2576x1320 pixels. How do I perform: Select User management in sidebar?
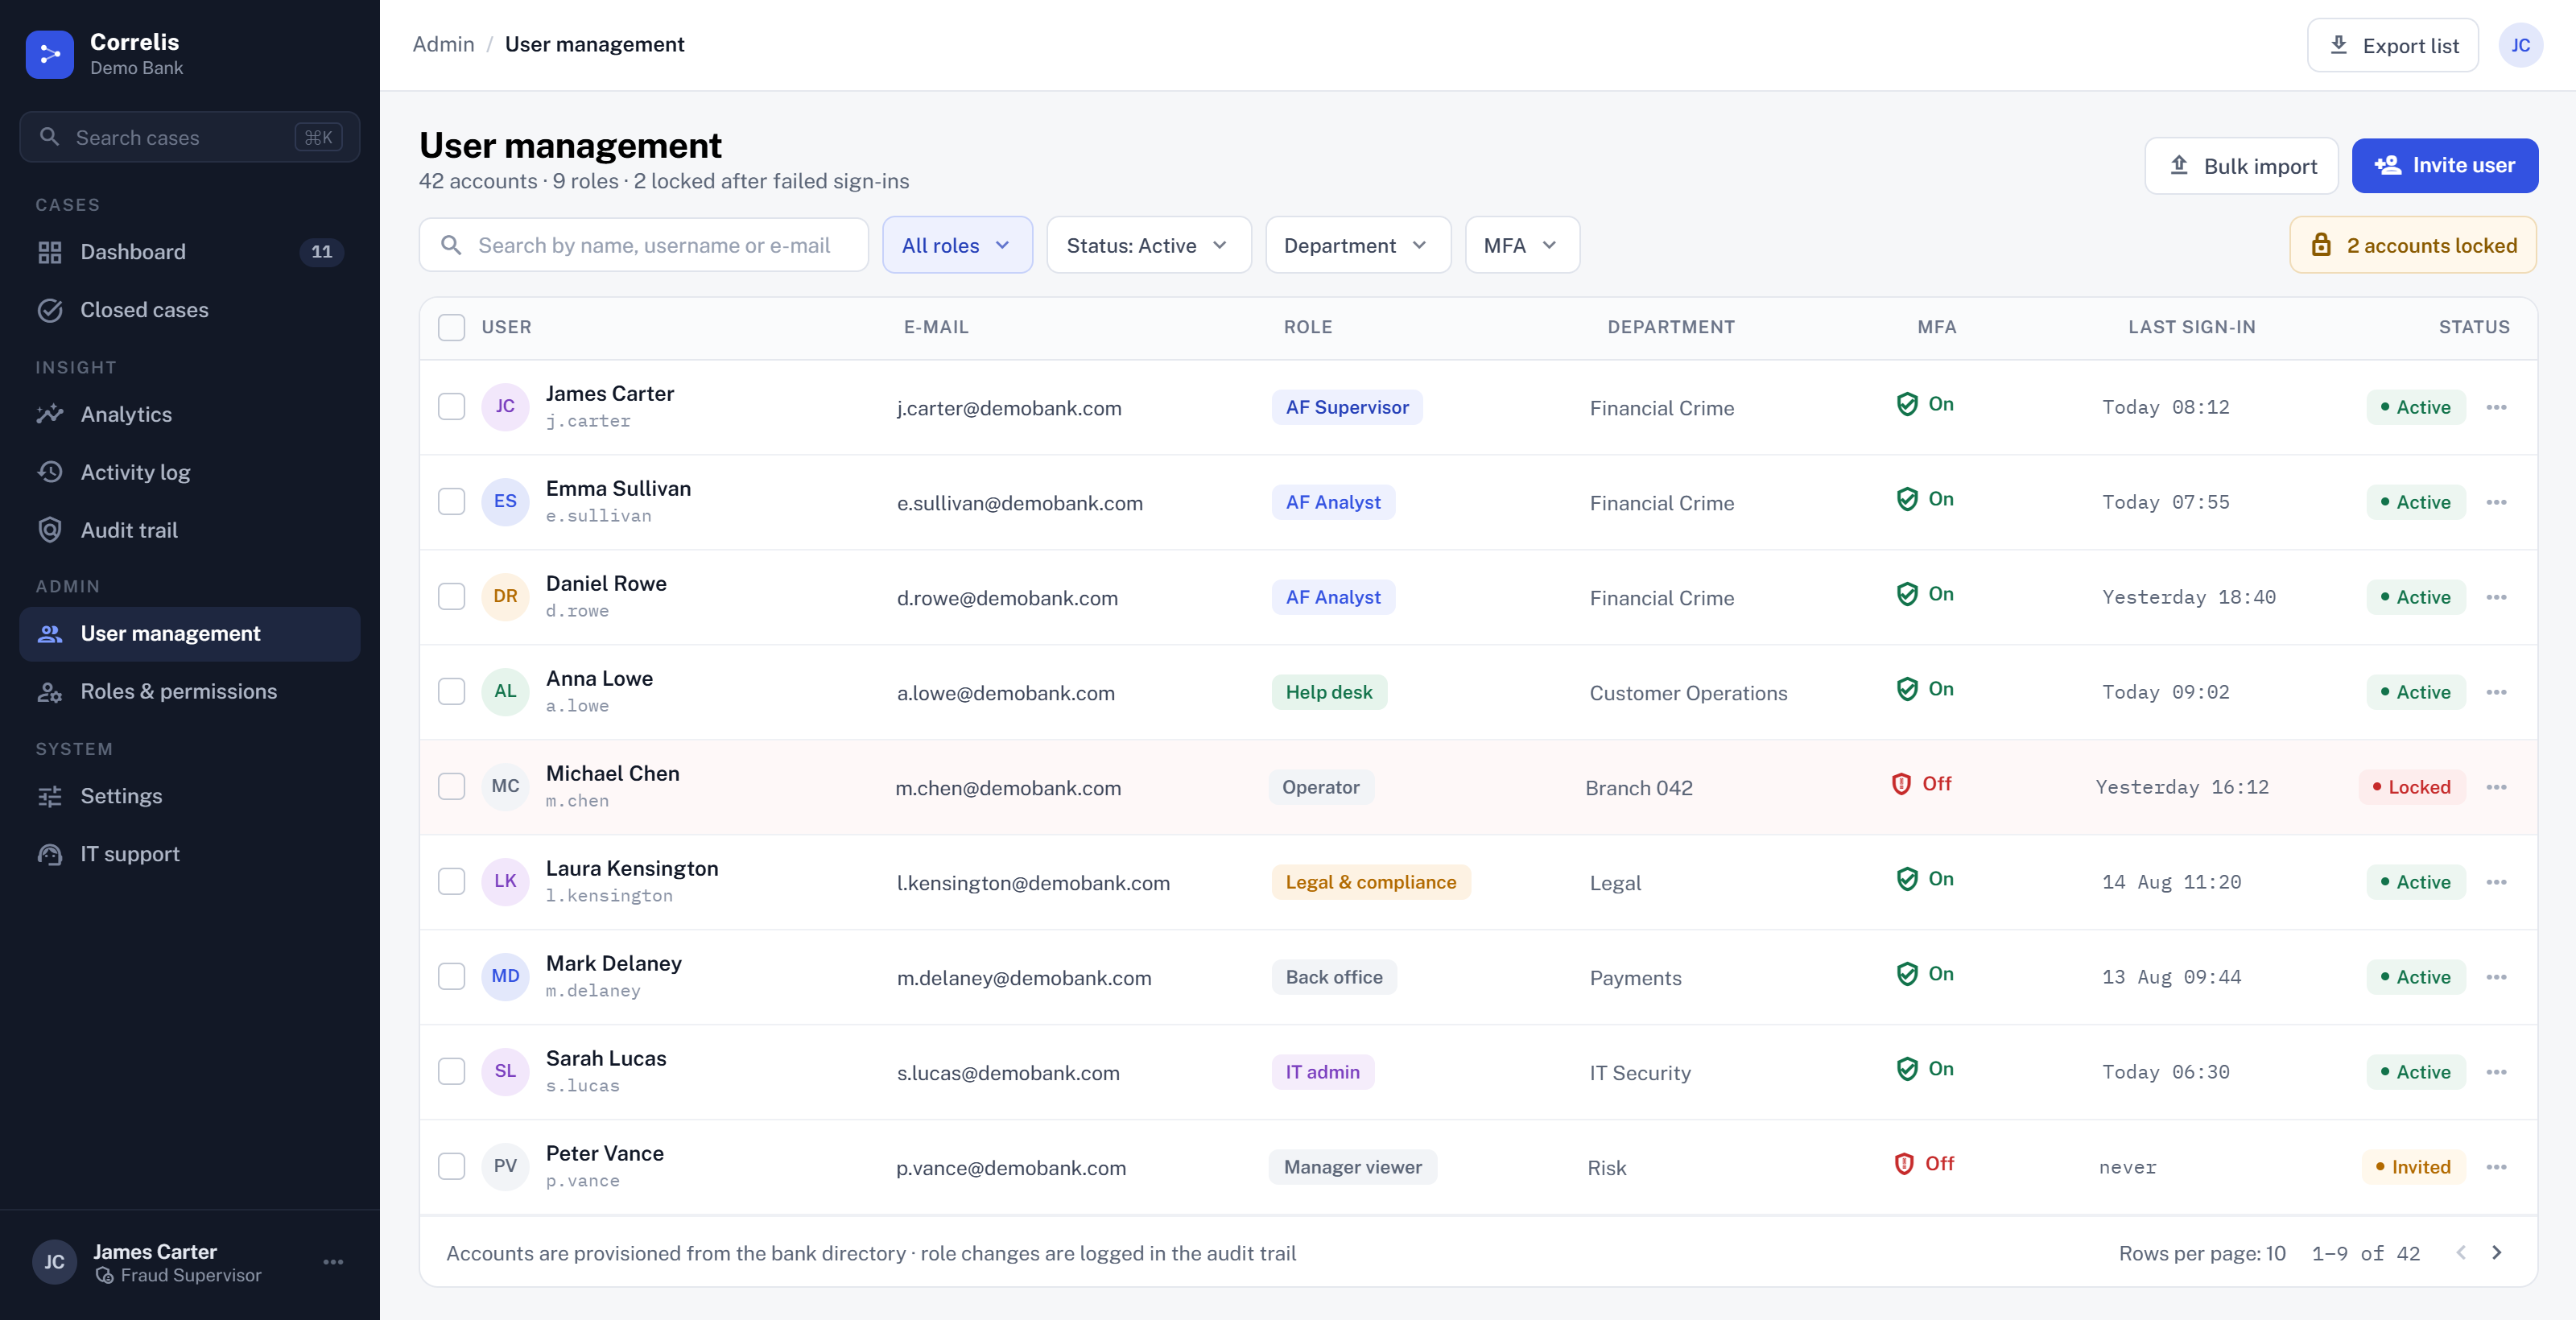point(190,634)
